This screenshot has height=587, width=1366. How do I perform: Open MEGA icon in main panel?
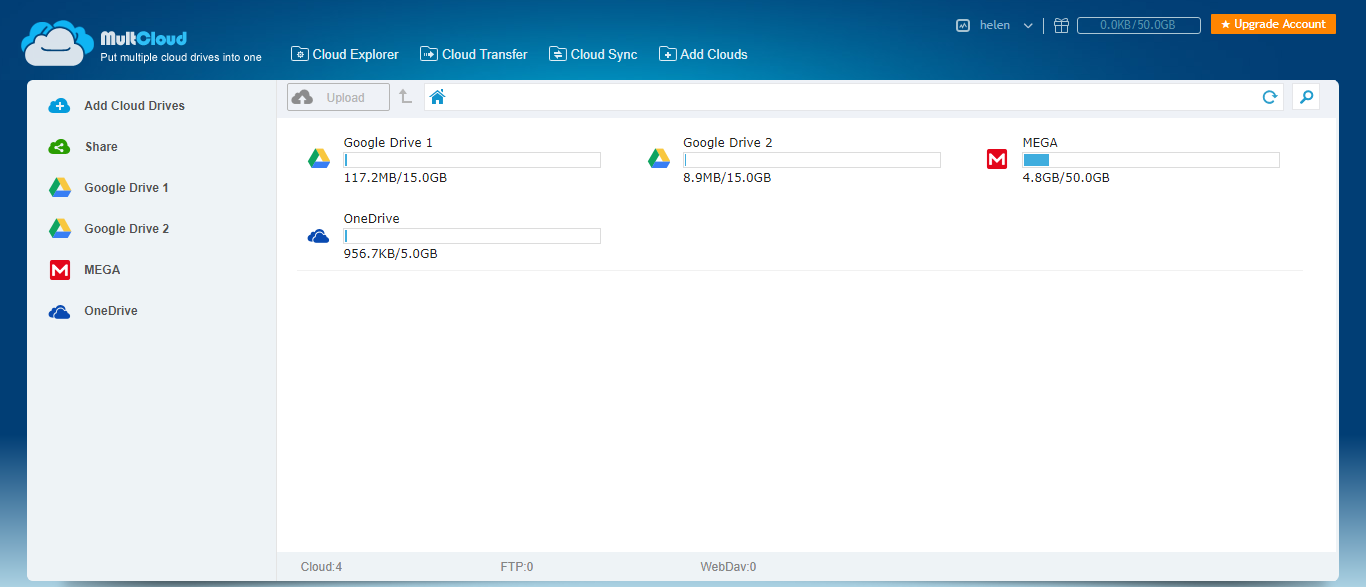point(997,158)
